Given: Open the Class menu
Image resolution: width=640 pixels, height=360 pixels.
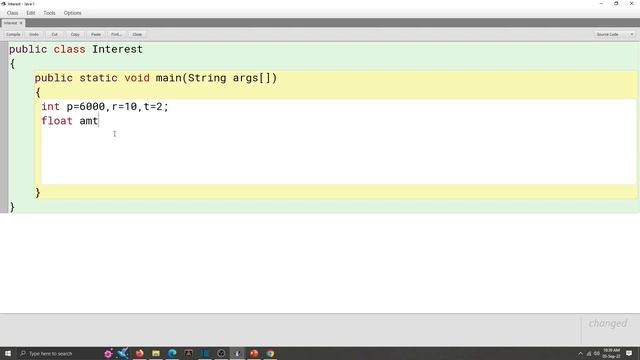Looking at the screenshot, I should point(12,13).
